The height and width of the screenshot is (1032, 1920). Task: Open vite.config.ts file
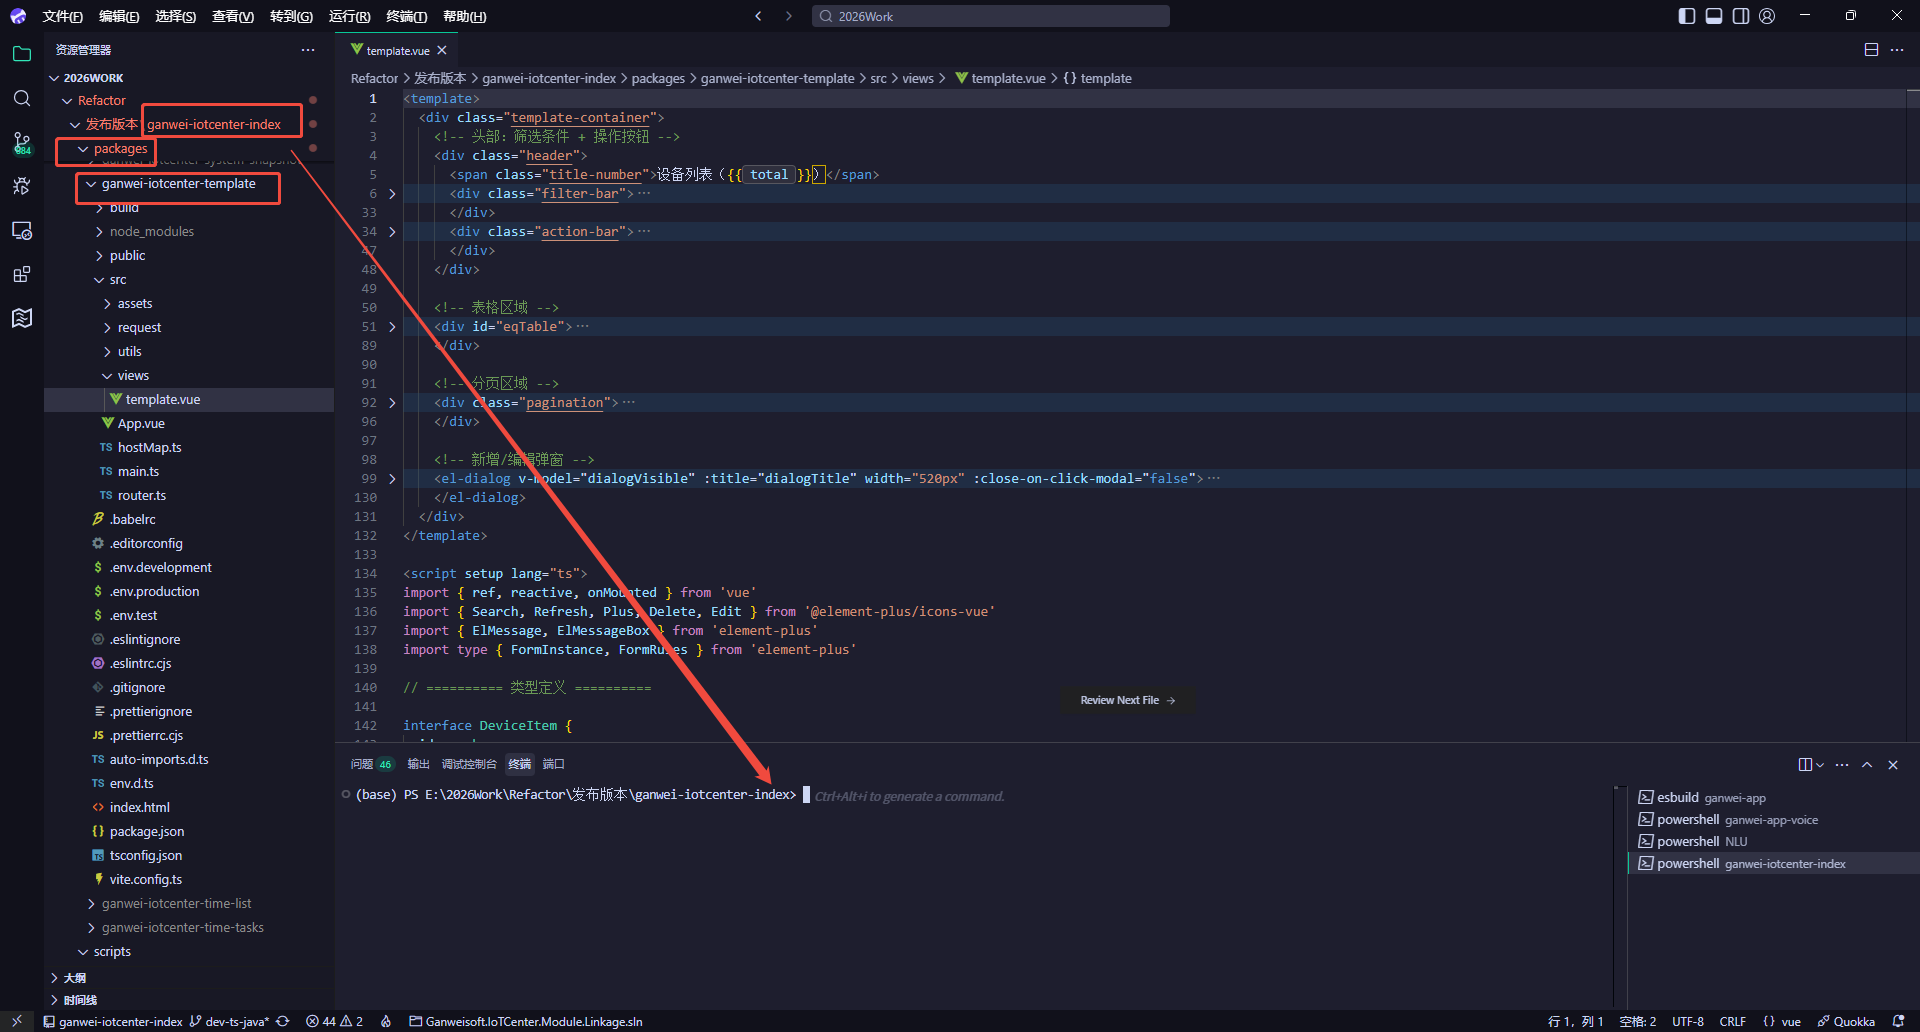(x=146, y=880)
